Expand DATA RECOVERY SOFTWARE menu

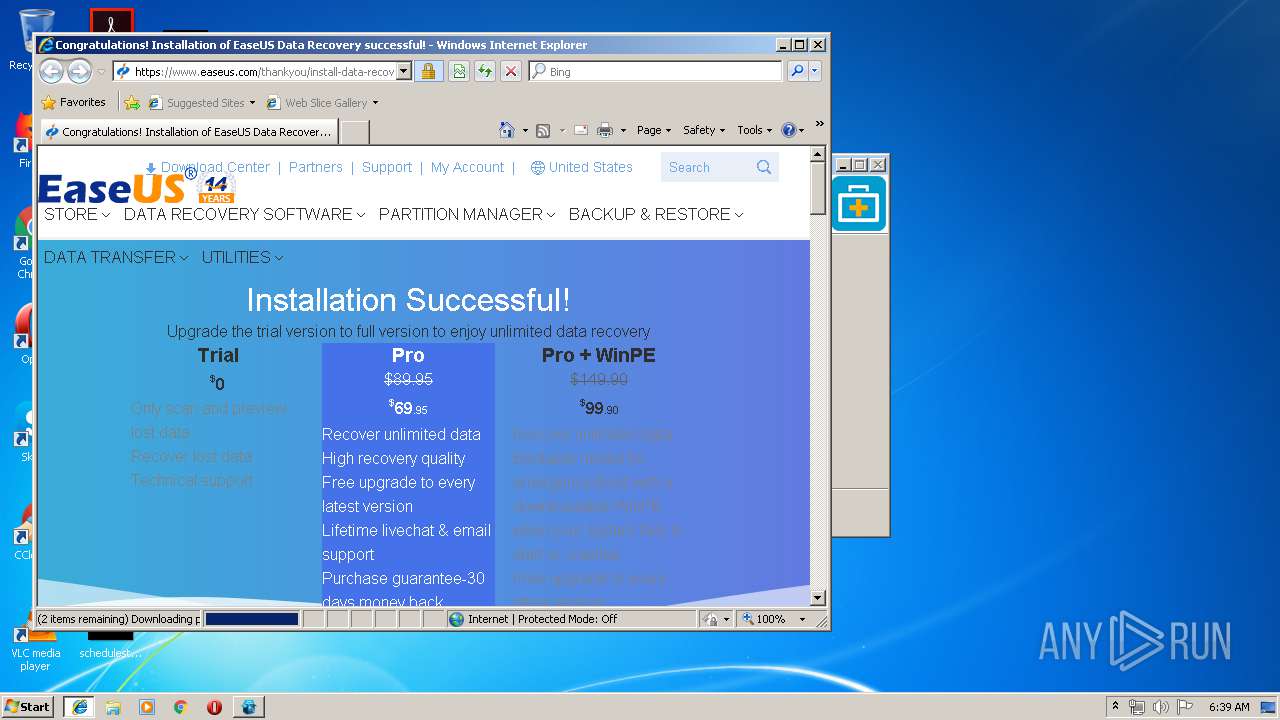[x=245, y=214]
